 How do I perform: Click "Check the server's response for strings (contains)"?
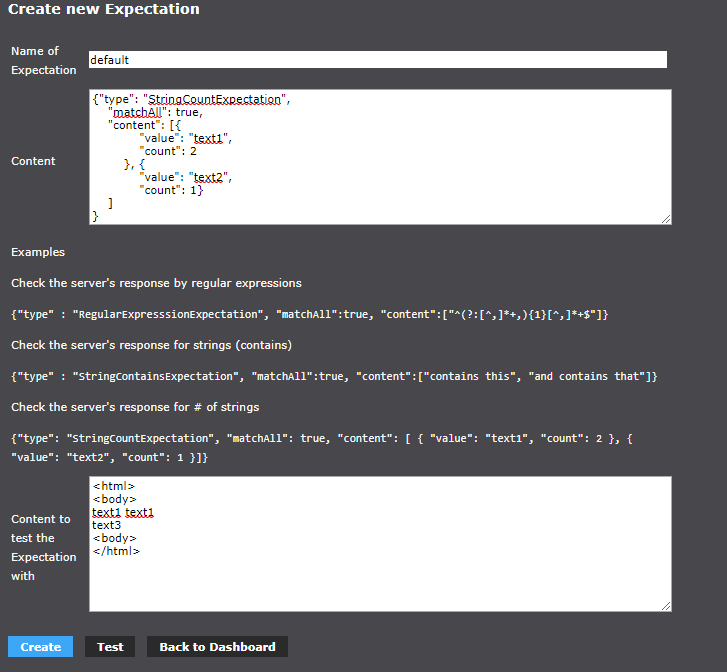(151, 345)
